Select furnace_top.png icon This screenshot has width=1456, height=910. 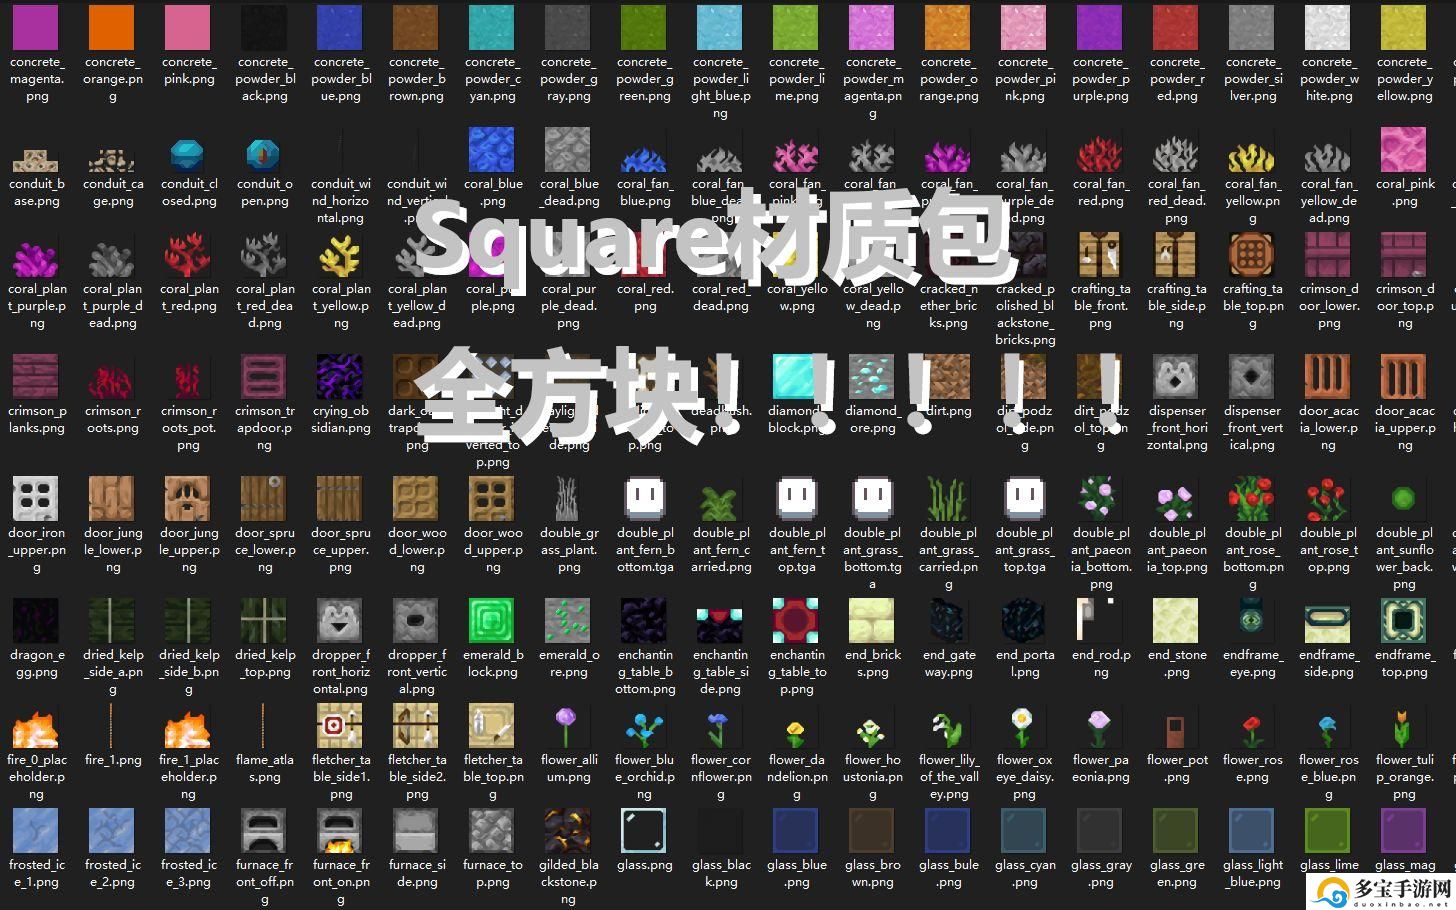click(492, 830)
